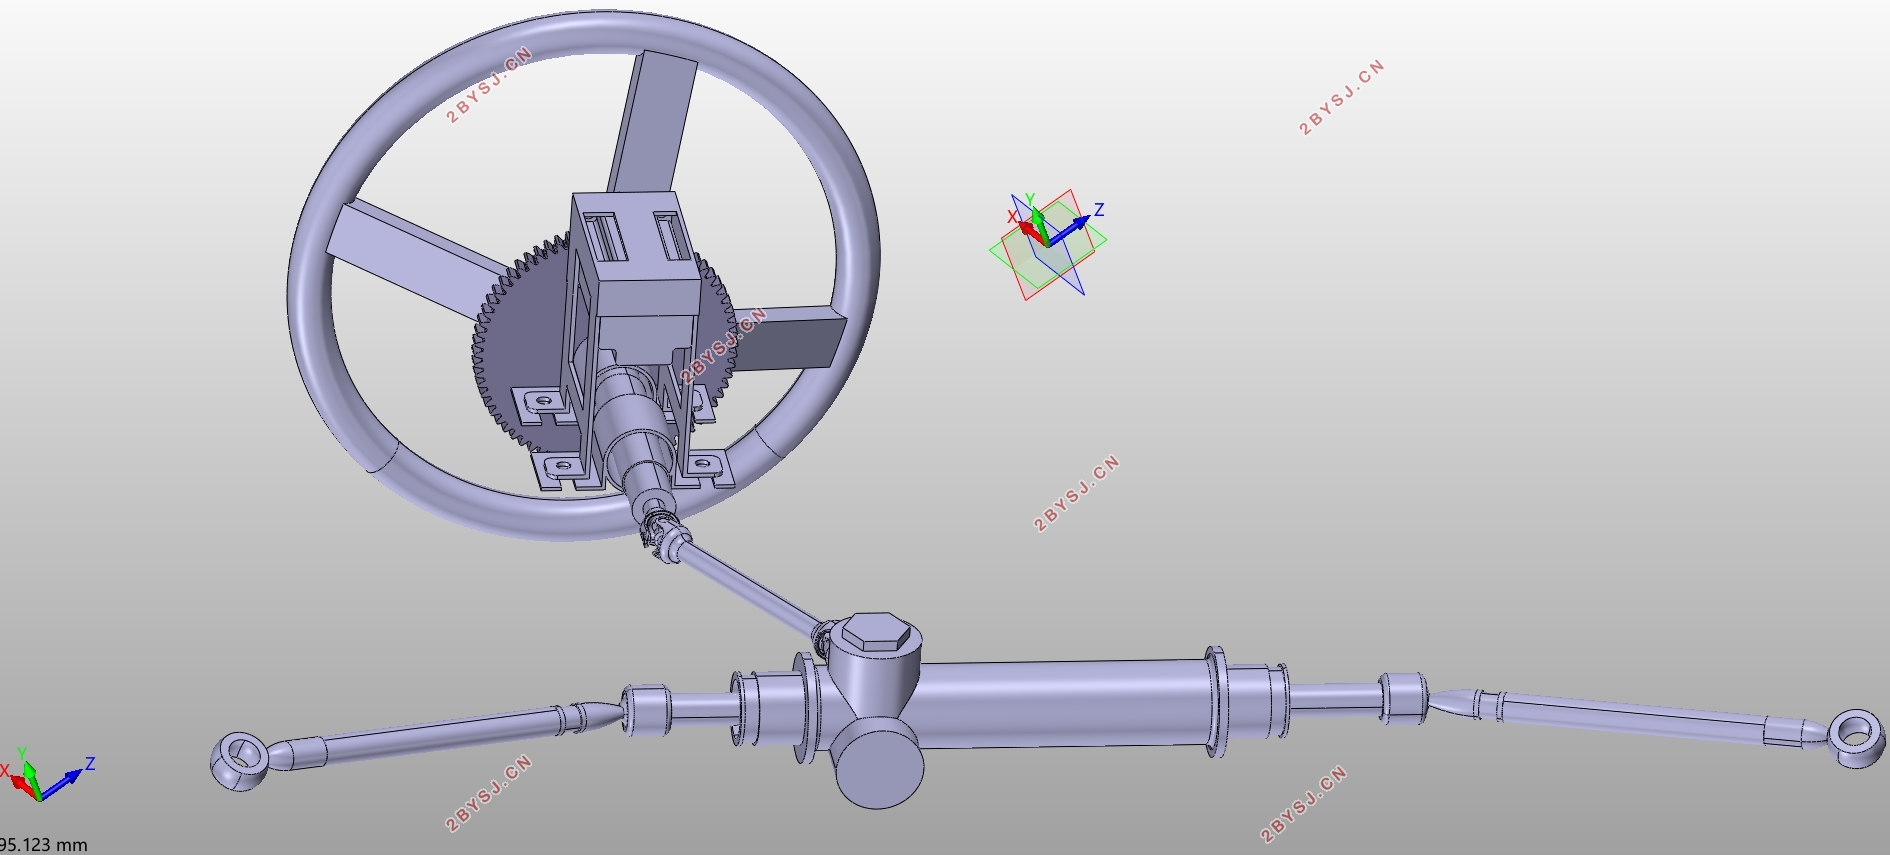Click the red X axis of the corner view triad
The width and height of the screenshot is (1890, 855).
coord(22,785)
